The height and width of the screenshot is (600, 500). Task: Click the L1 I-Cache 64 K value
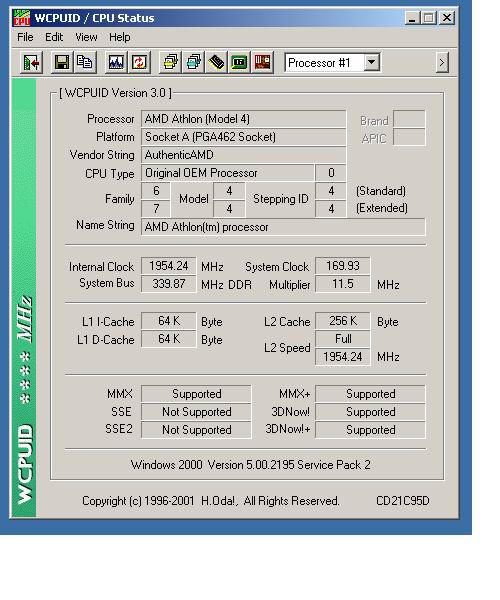pos(169,321)
